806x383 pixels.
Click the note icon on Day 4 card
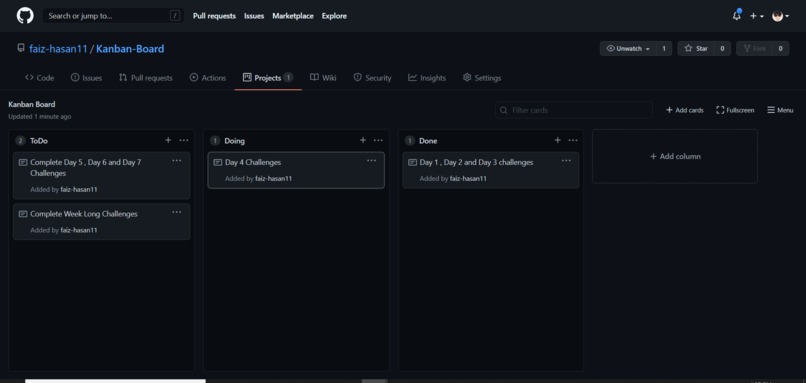(217, 162)
